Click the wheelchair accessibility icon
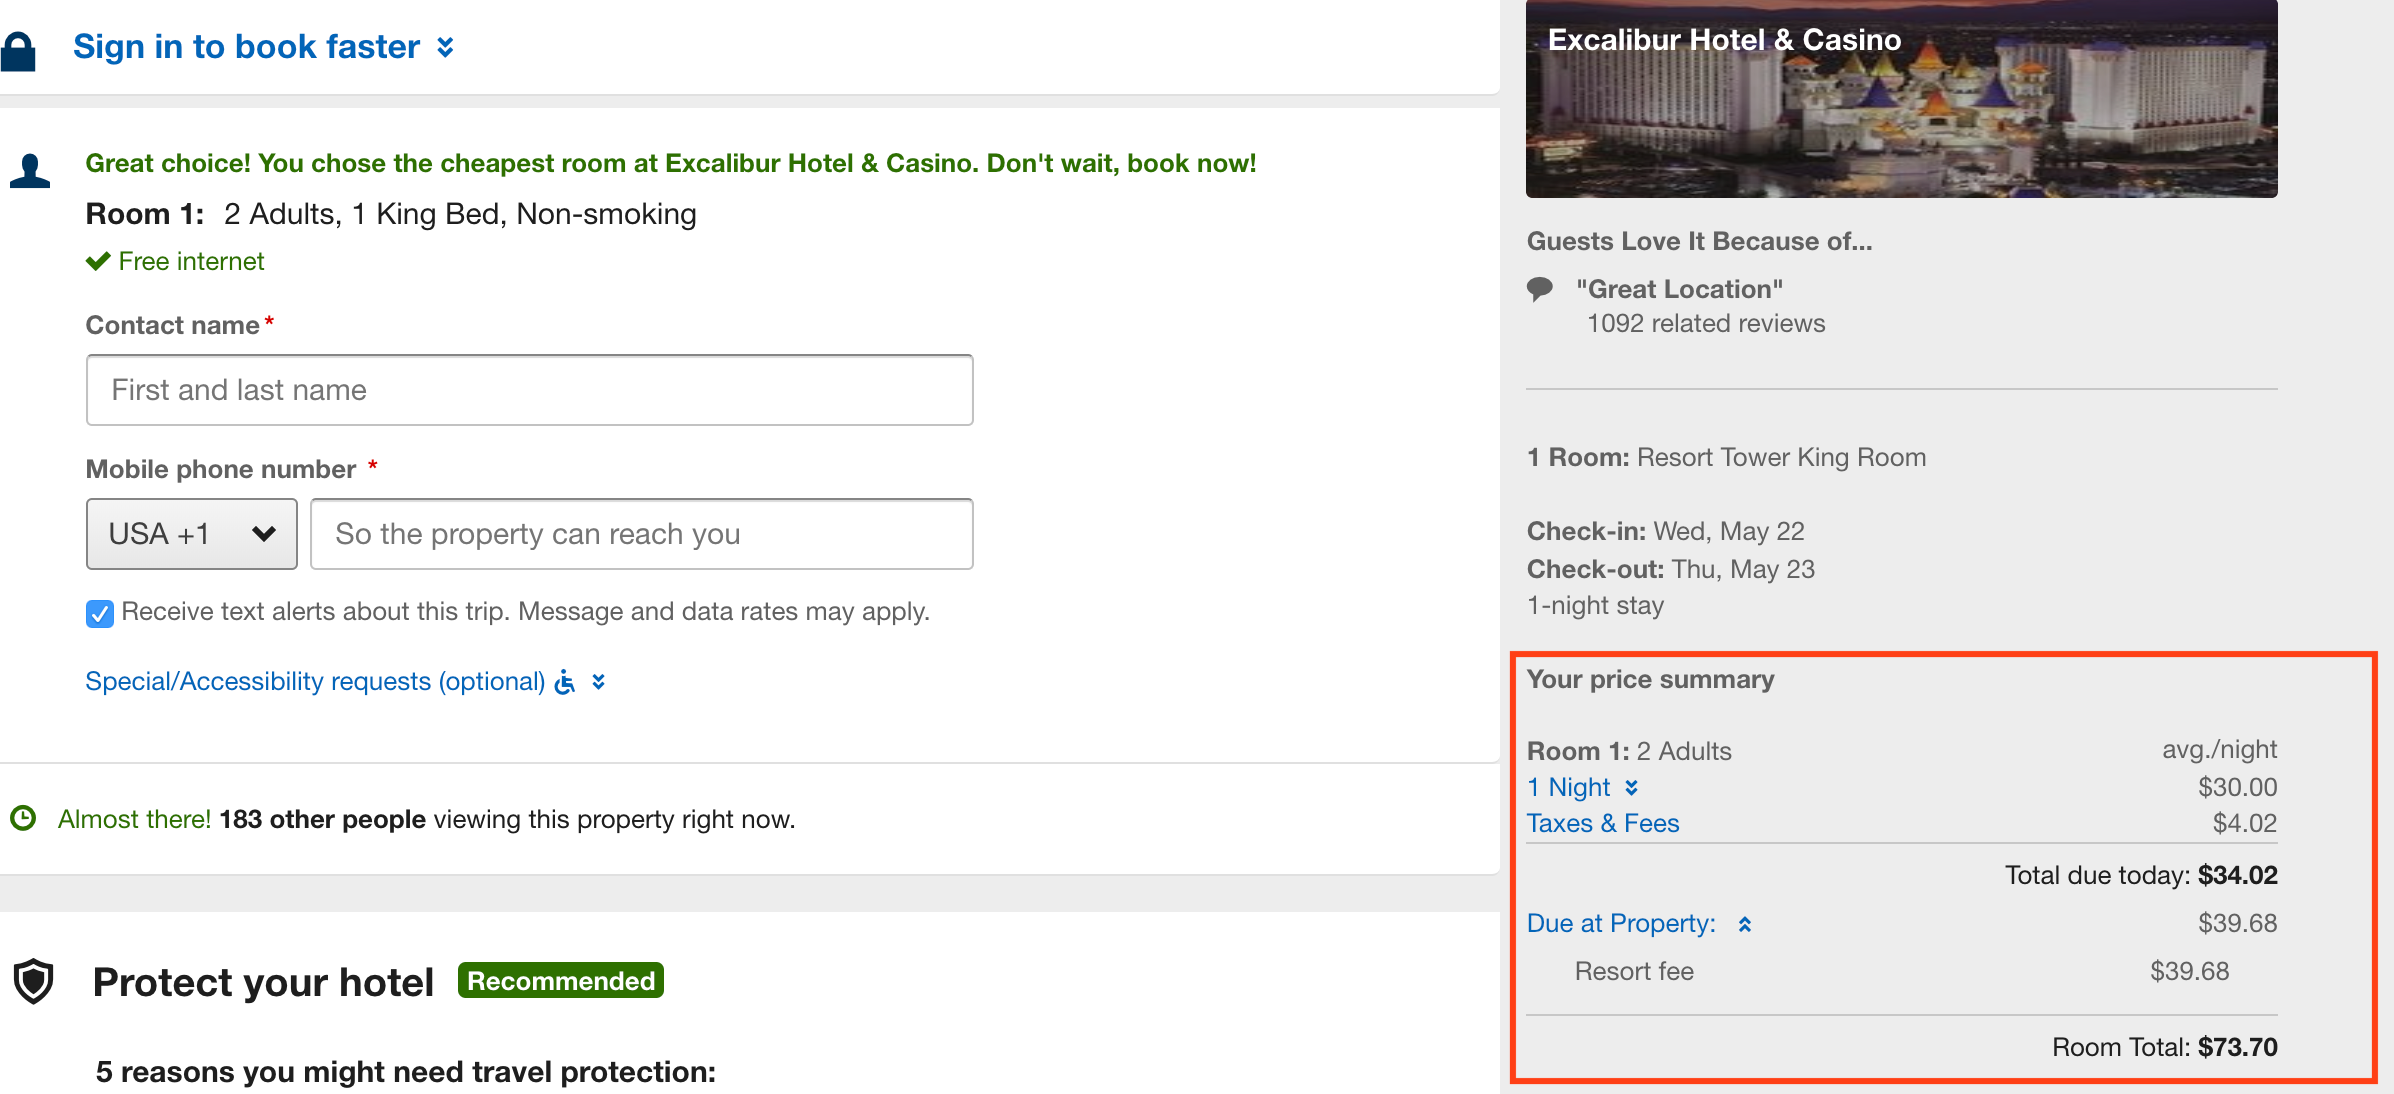Image resolution: width=2394 pixels, height=1094 pixels. pyautogui.click(x=565, y=682)
